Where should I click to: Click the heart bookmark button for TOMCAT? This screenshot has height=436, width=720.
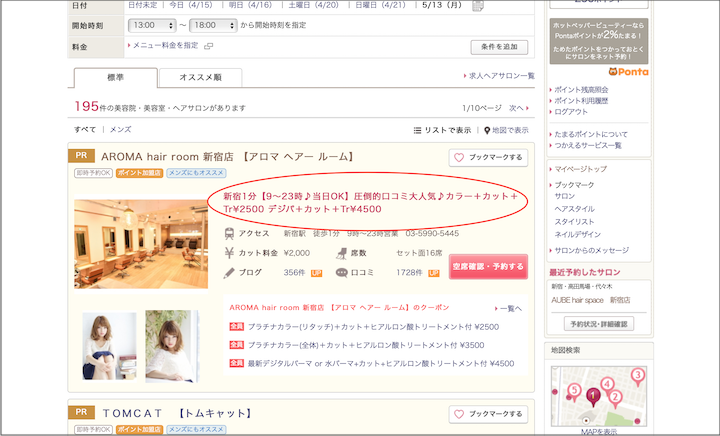pos(488,414)
